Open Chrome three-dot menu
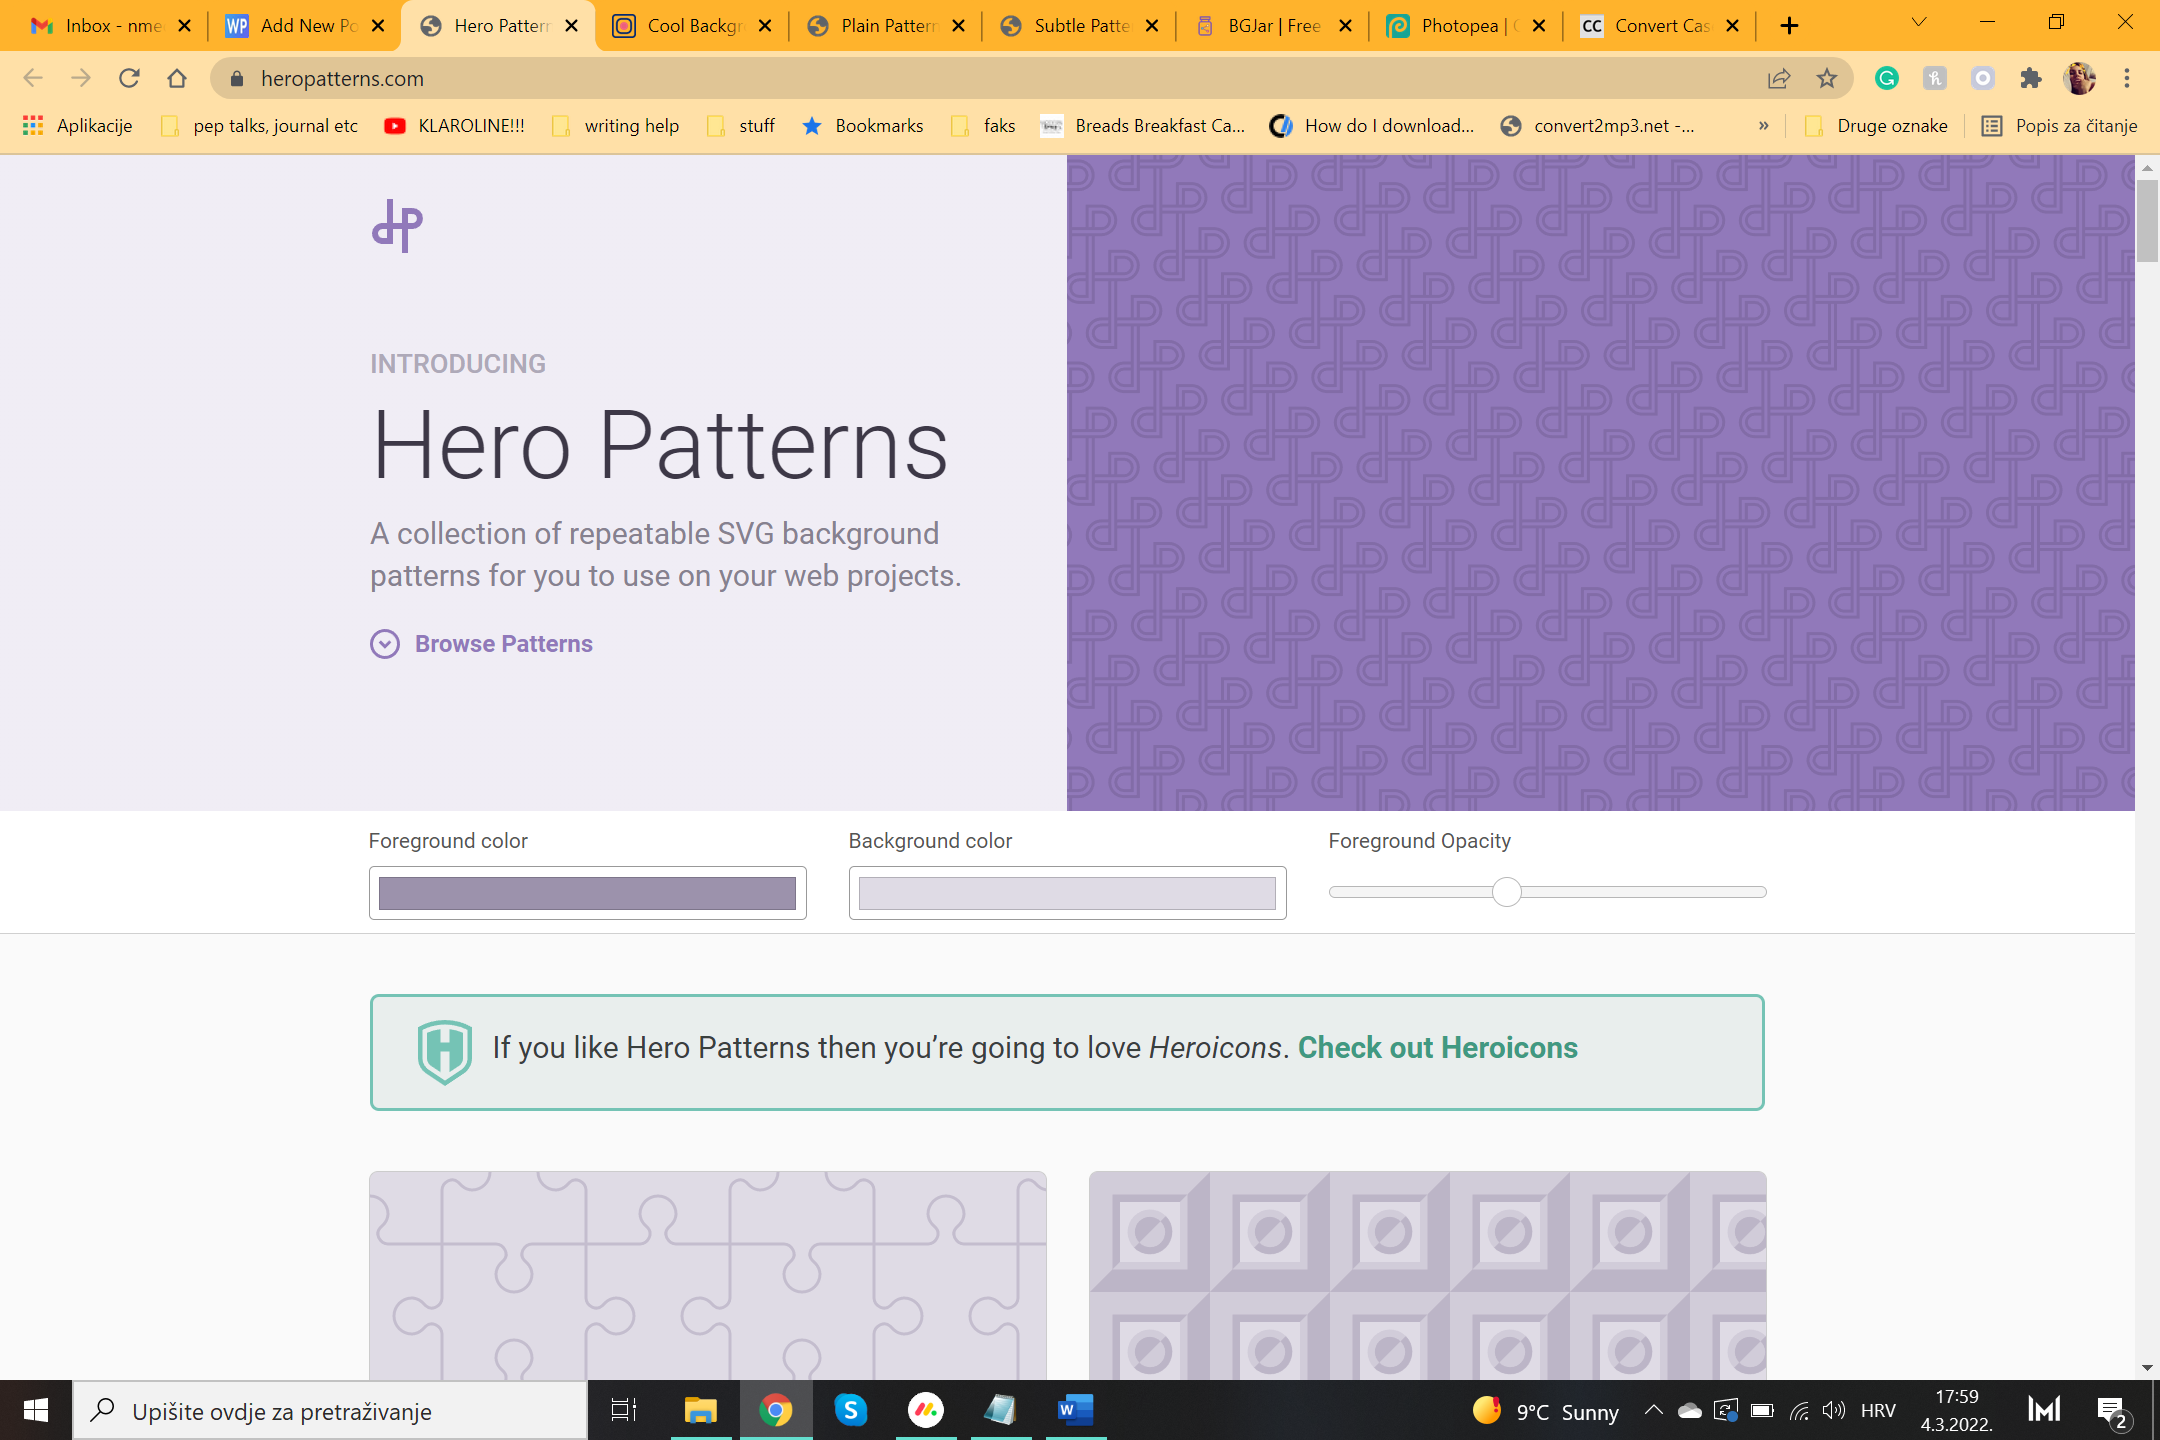Screen dimensions: 2160x1440 click(2127, 78)
